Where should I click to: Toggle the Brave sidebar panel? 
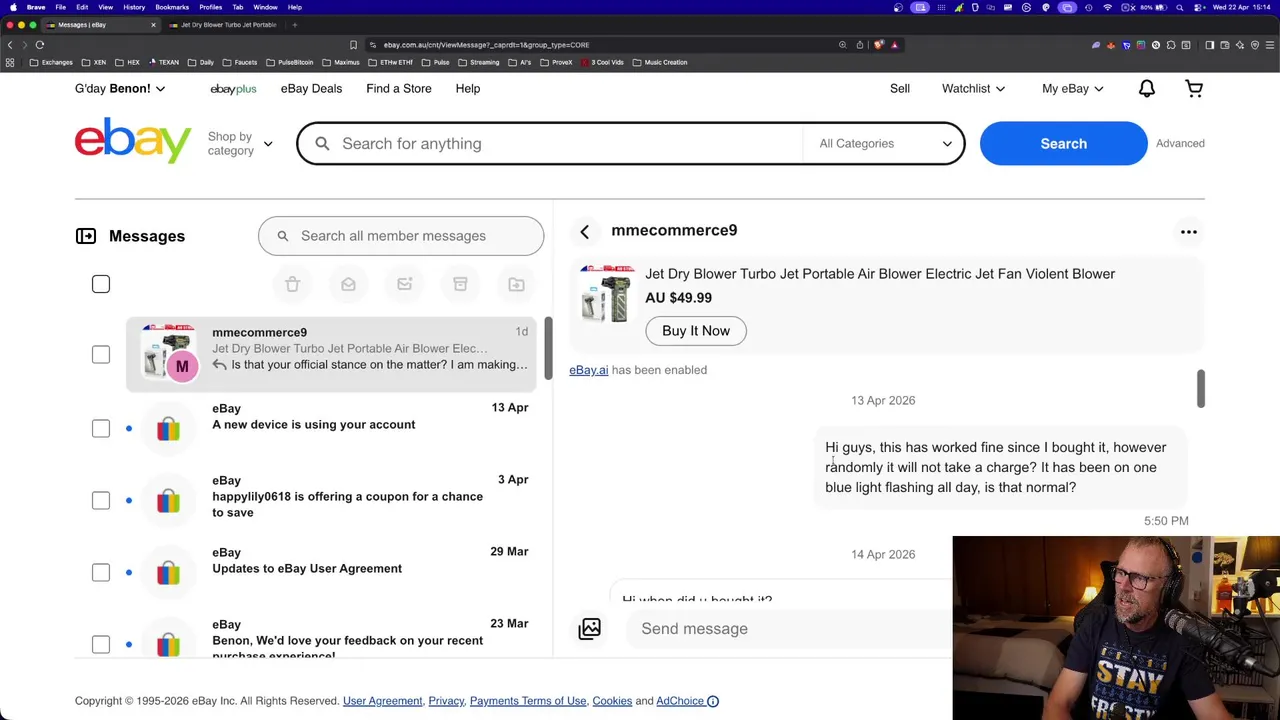(1209, 44)
